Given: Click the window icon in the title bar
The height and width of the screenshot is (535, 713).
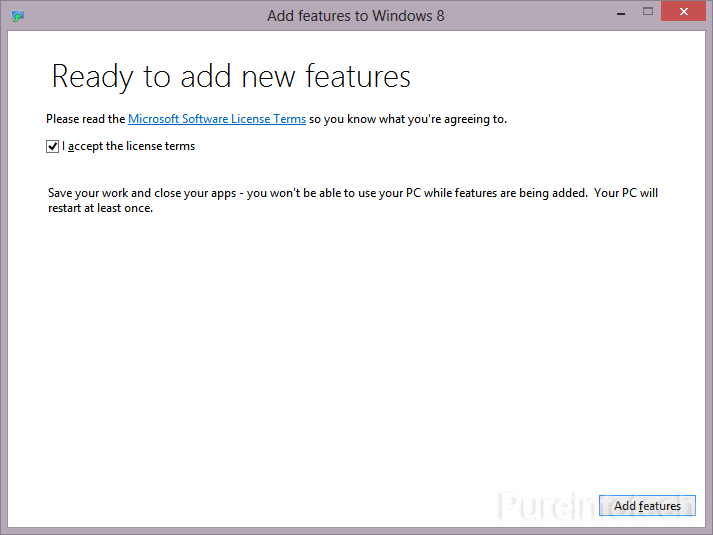Looking at the screenshot, I should (17, 16).
